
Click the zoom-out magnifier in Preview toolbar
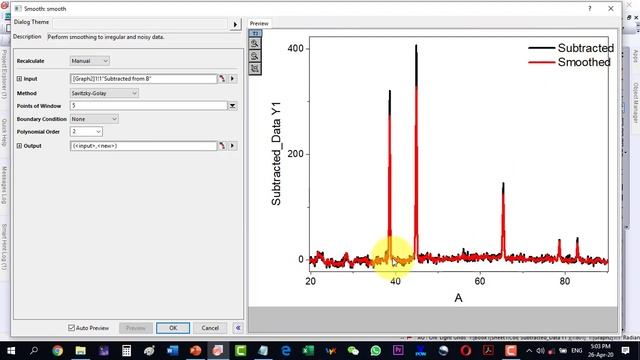coord(255,56)
